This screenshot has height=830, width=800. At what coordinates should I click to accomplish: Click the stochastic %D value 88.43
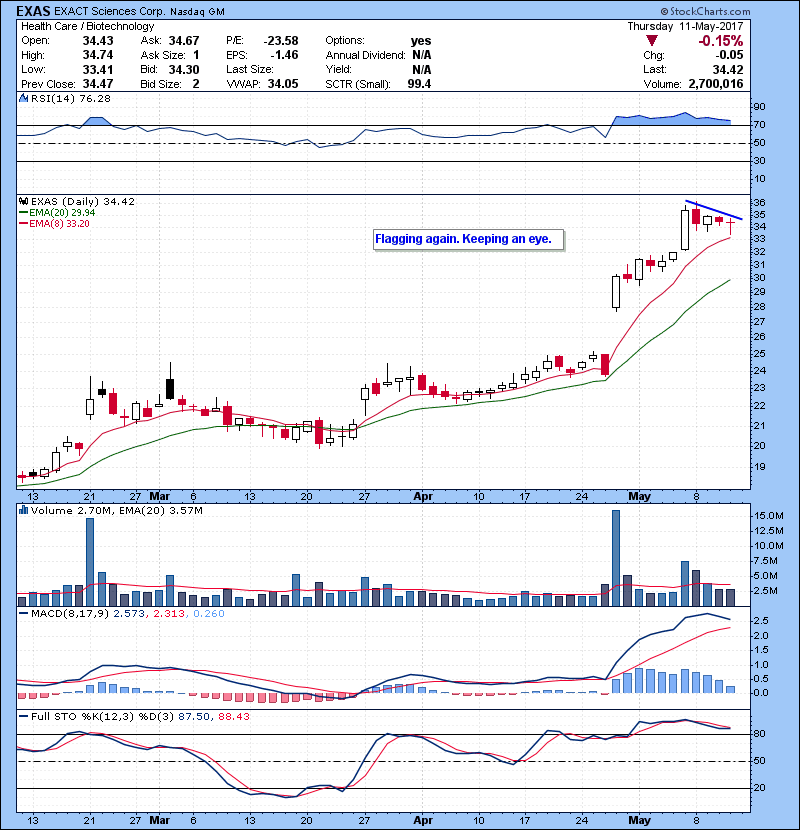(x=233, y=716)
